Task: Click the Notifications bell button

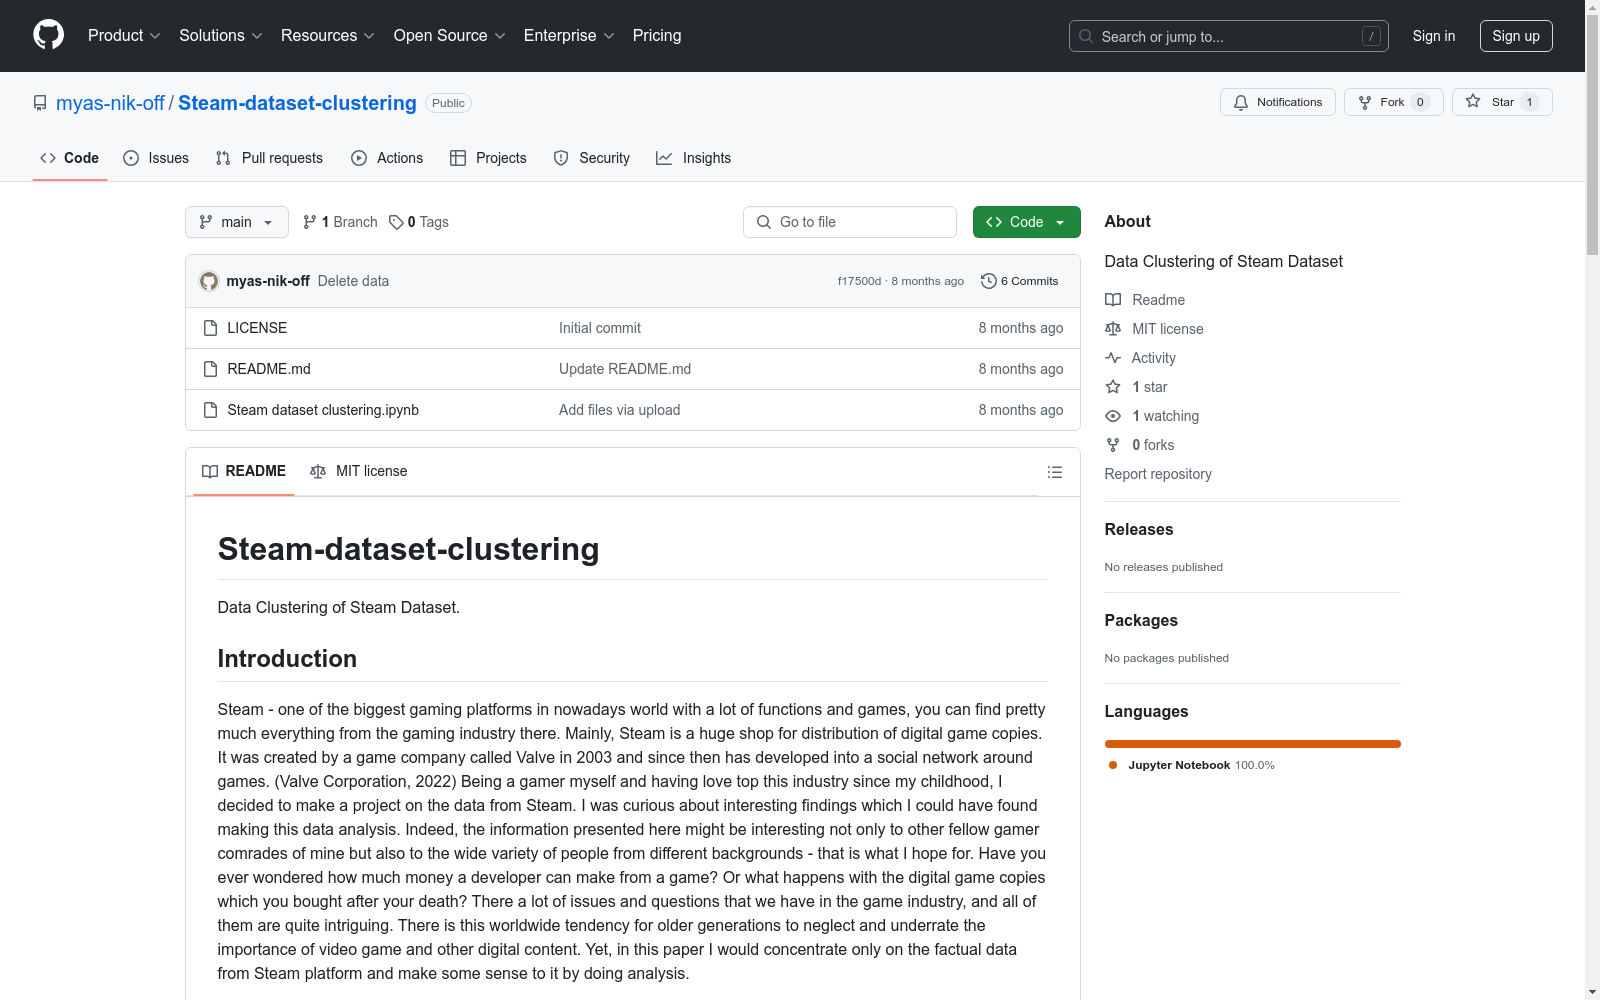Action: (1277, 102)
